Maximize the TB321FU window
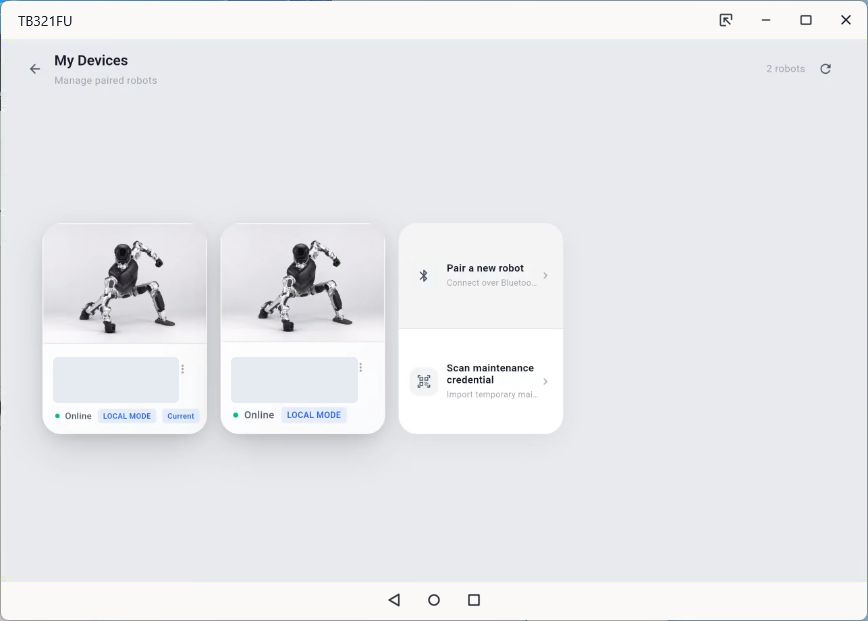This screenshot has width=868, height=621. coord(806,20)
